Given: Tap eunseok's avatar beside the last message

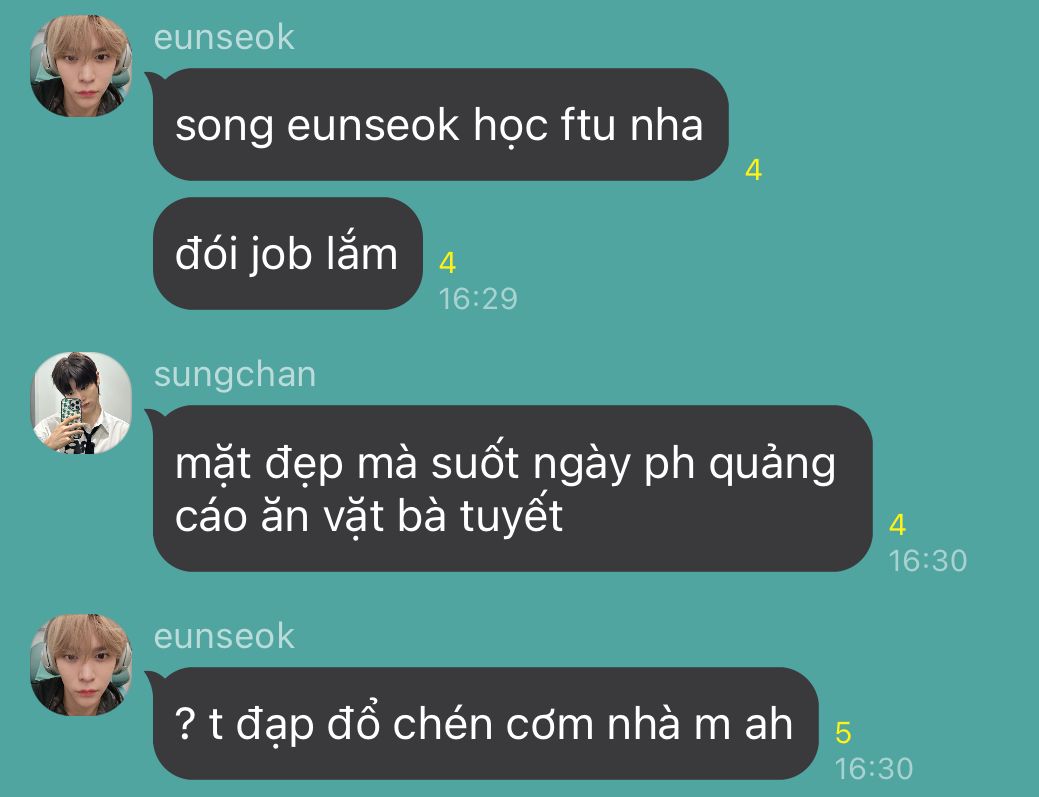Looking at the screenshot, I should coord(81,665).
